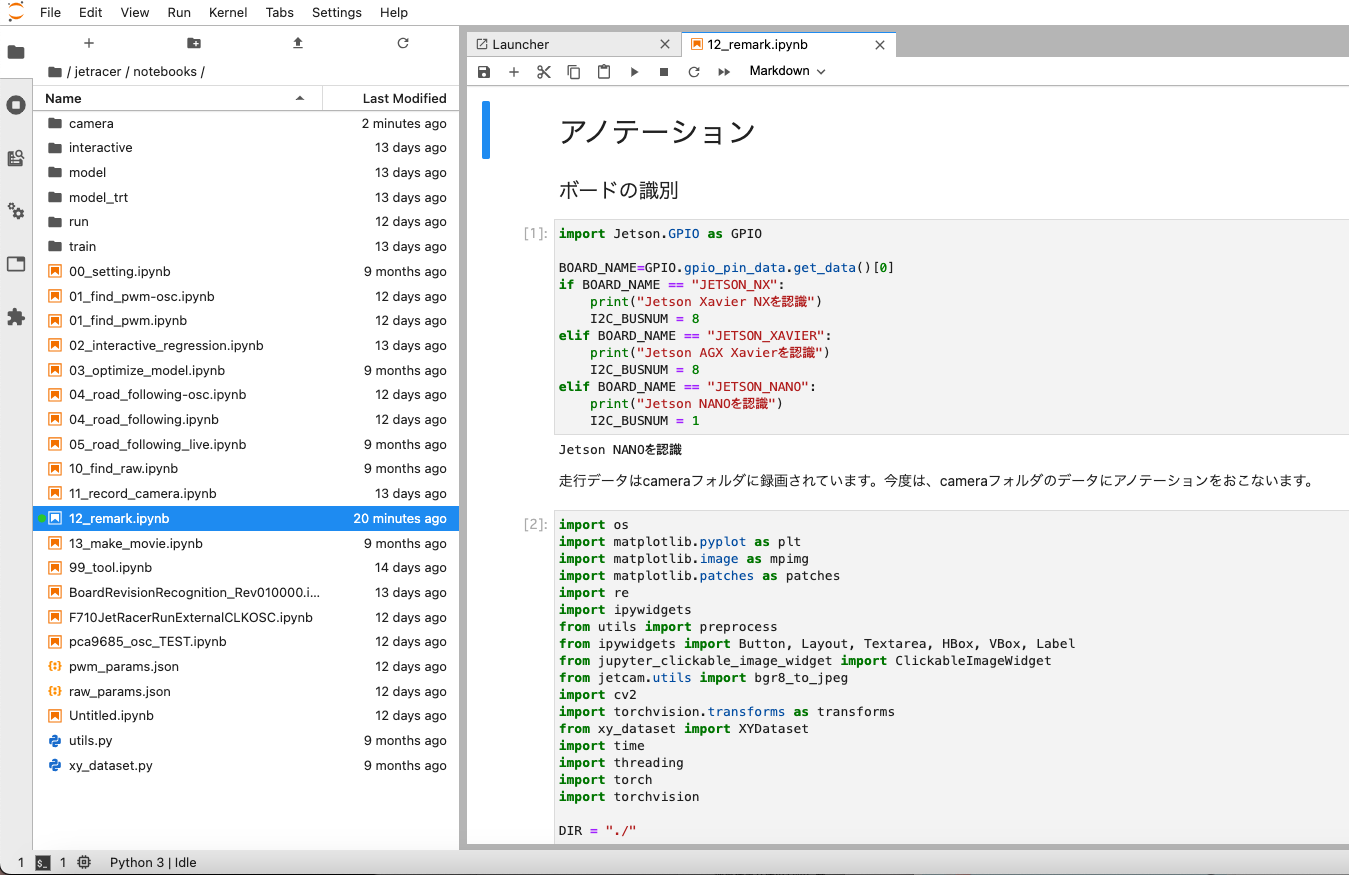
Task: Select 01_find_pwm-osc.ipynb file
Action: tap(246, 296)
